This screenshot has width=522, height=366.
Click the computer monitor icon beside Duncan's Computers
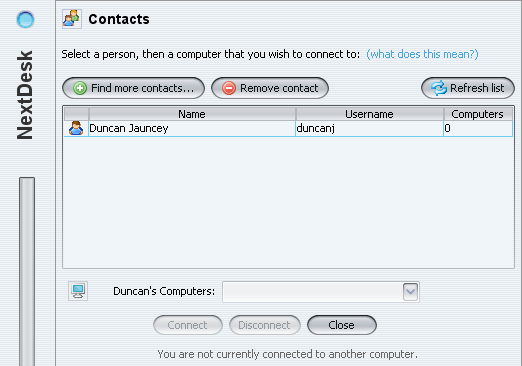(x=78, y=291)
